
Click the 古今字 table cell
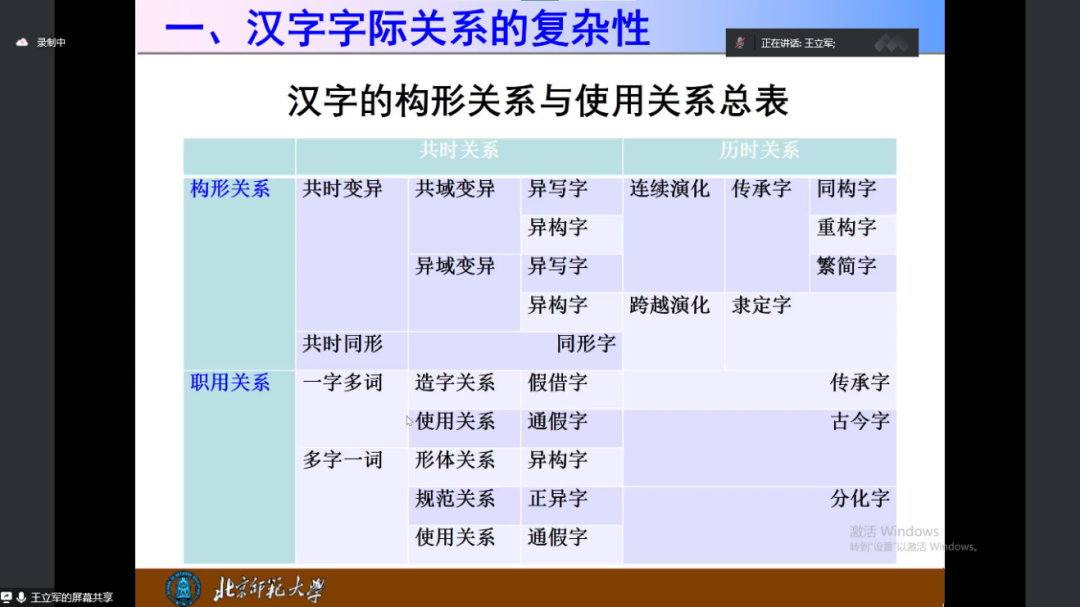(x=859, y=421)
